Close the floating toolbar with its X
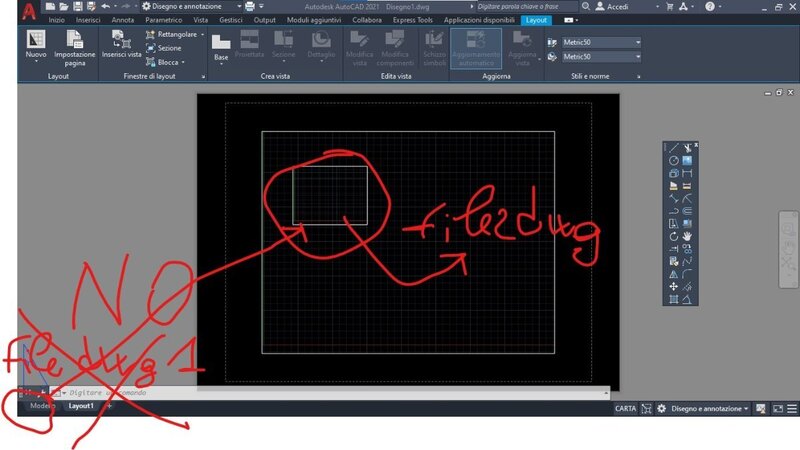 696,145
